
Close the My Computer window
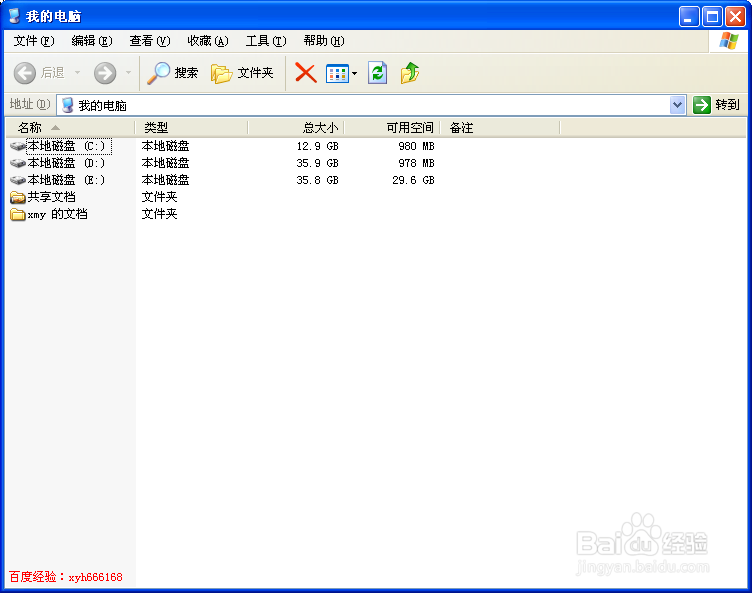(x=735, y=17)
